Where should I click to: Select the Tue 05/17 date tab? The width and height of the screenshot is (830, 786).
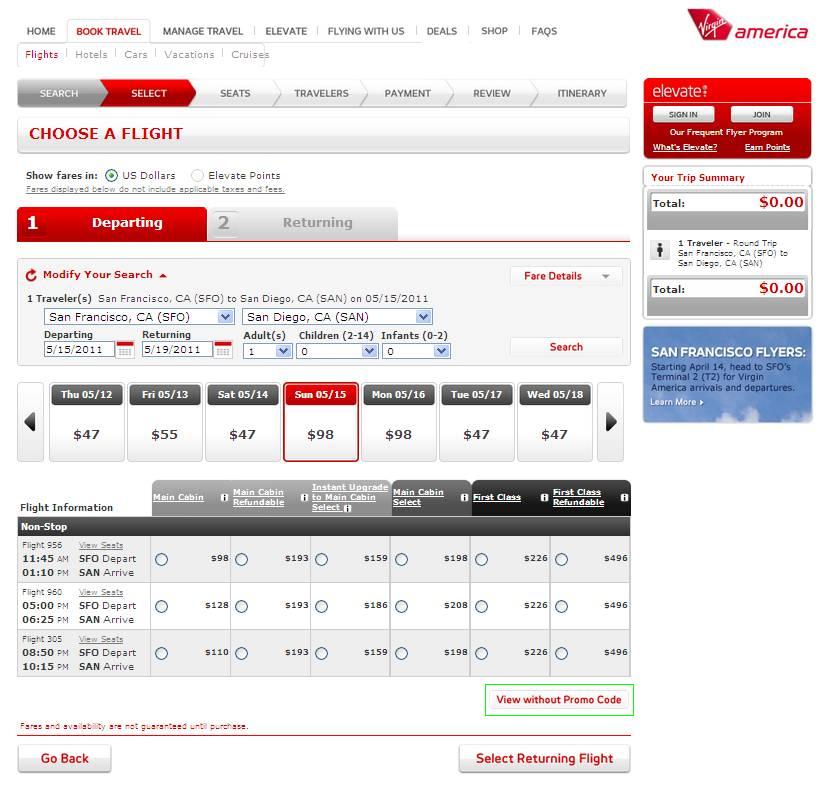[x=476, y=422]
